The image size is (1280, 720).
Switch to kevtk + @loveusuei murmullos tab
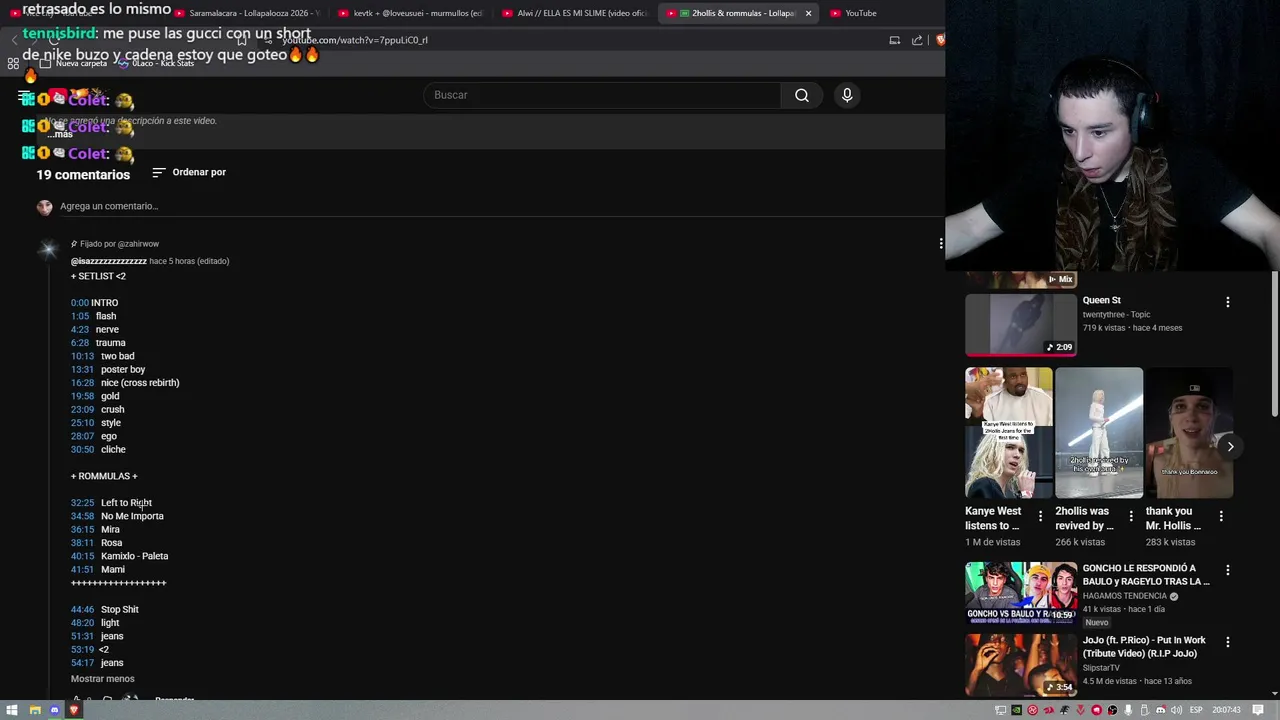[410, 13]
